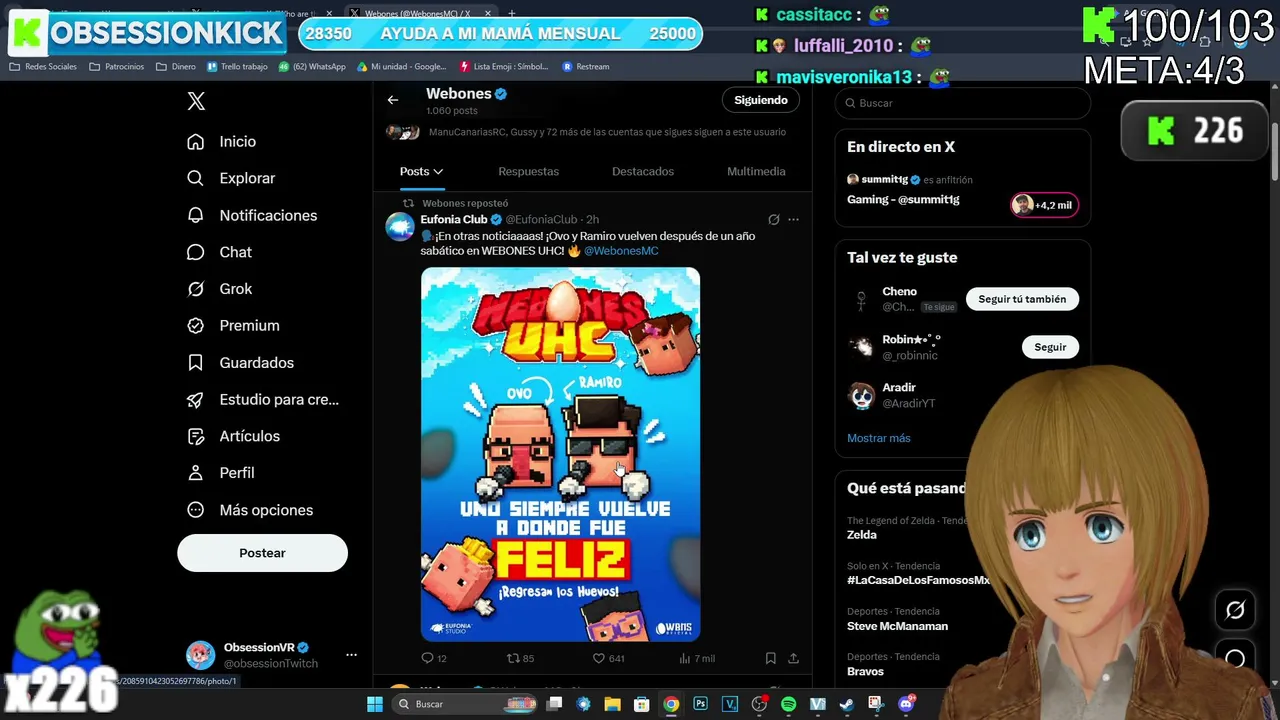Open Grok actions icon on the post
This screenshot has height=720, width=1280.
(773, 220)
